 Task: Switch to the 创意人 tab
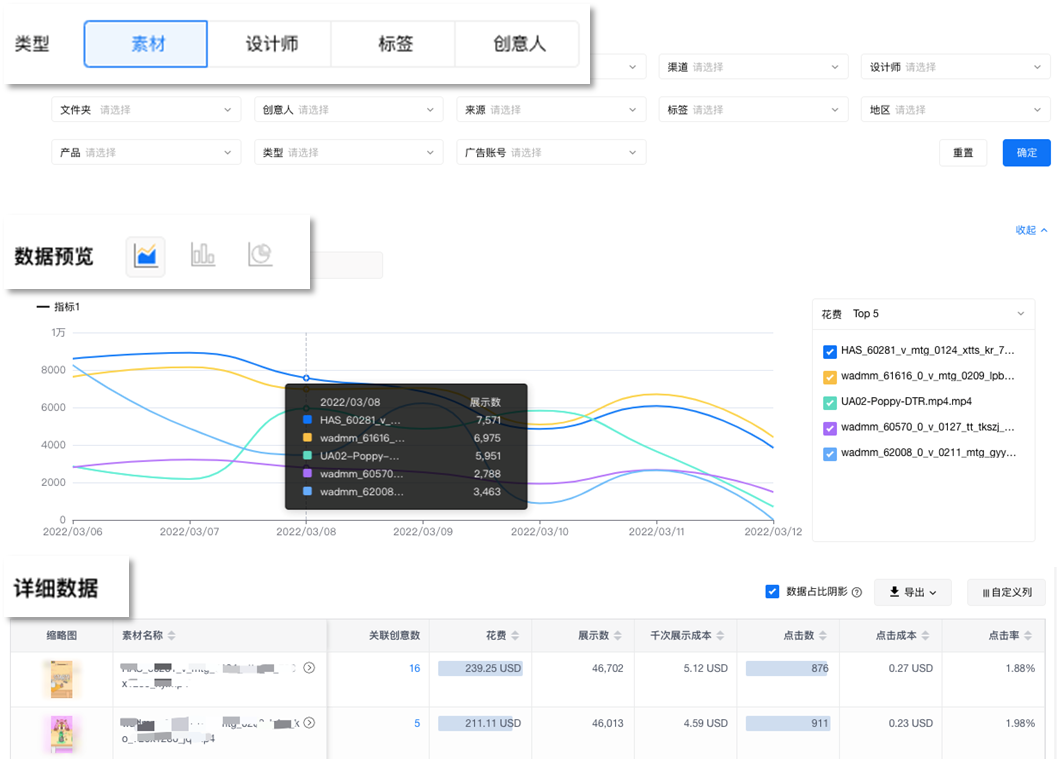pyautogui.click(x=517, y=44)
